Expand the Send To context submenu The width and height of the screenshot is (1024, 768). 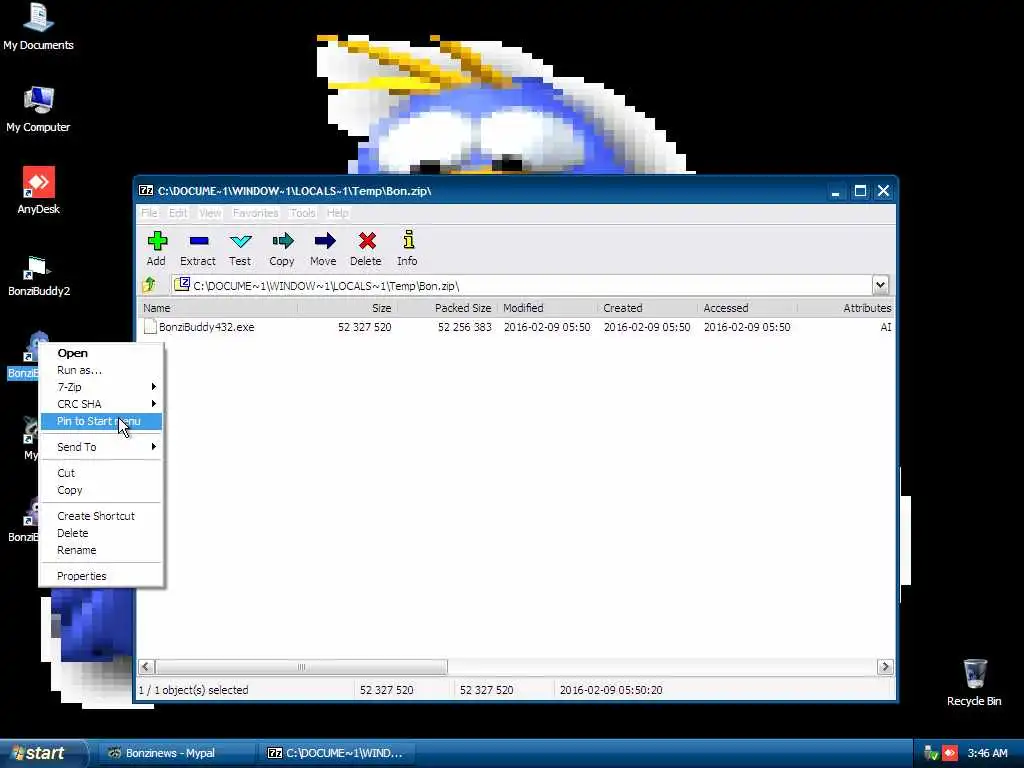(101, 447)
